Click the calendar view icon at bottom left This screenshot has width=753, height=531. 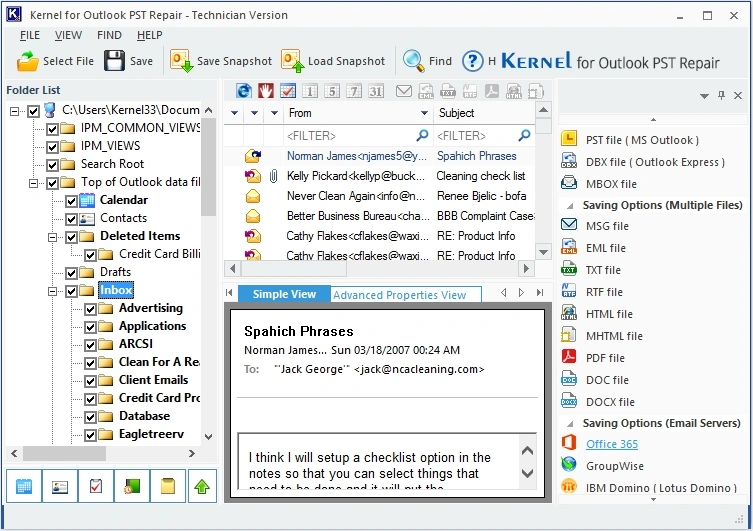[x=24, y=486]
